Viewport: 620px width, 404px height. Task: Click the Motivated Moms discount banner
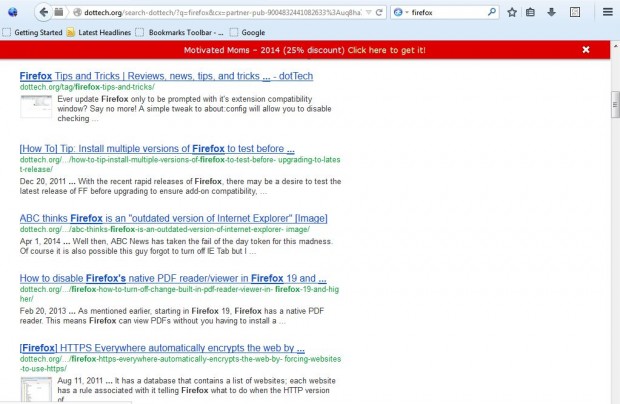304,50
